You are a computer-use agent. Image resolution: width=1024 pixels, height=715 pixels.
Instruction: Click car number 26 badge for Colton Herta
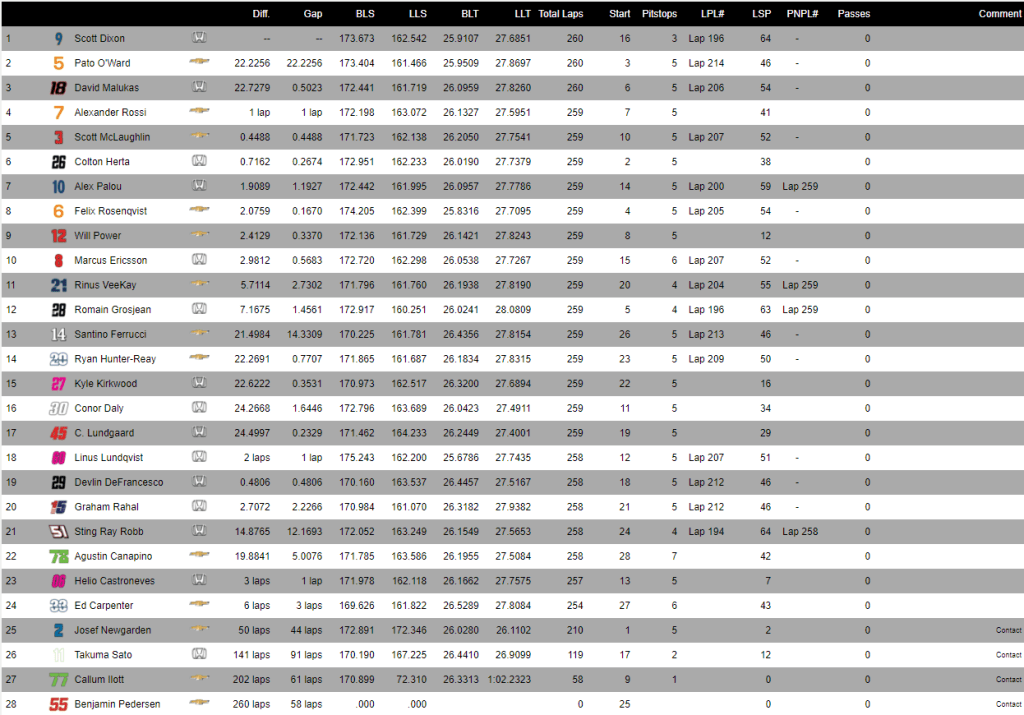[x=59, y=162]
